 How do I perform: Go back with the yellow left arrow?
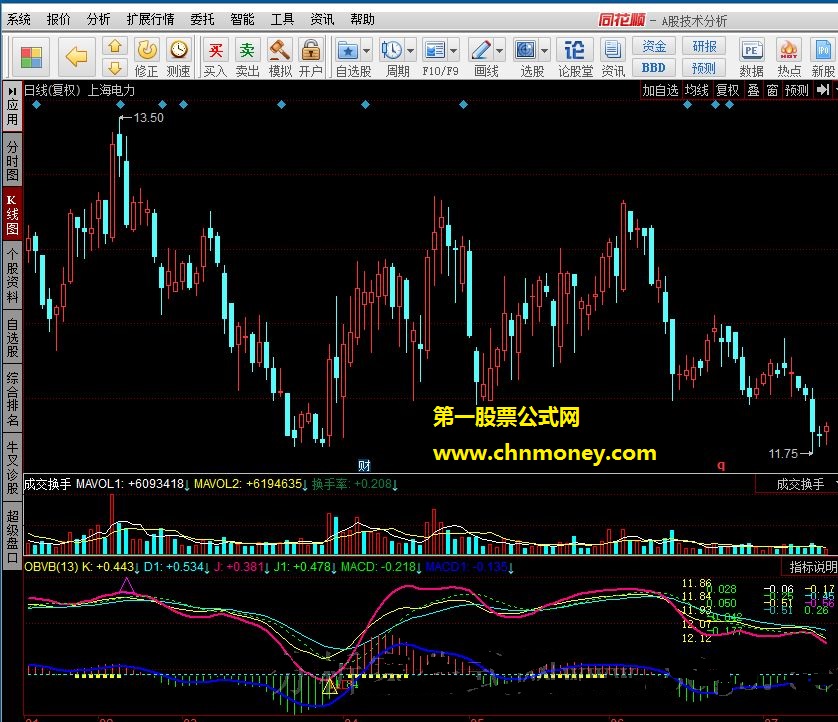point(76,57)
